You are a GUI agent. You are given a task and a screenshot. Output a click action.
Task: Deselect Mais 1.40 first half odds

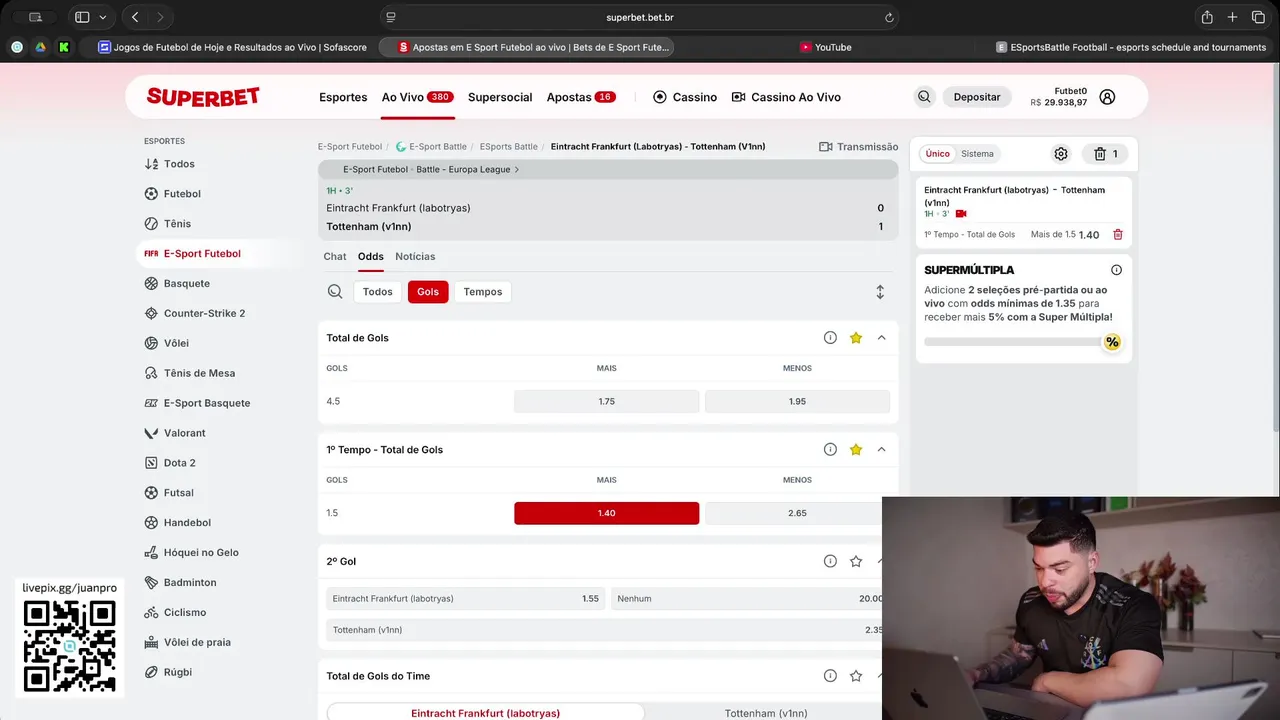coord(606,513)
